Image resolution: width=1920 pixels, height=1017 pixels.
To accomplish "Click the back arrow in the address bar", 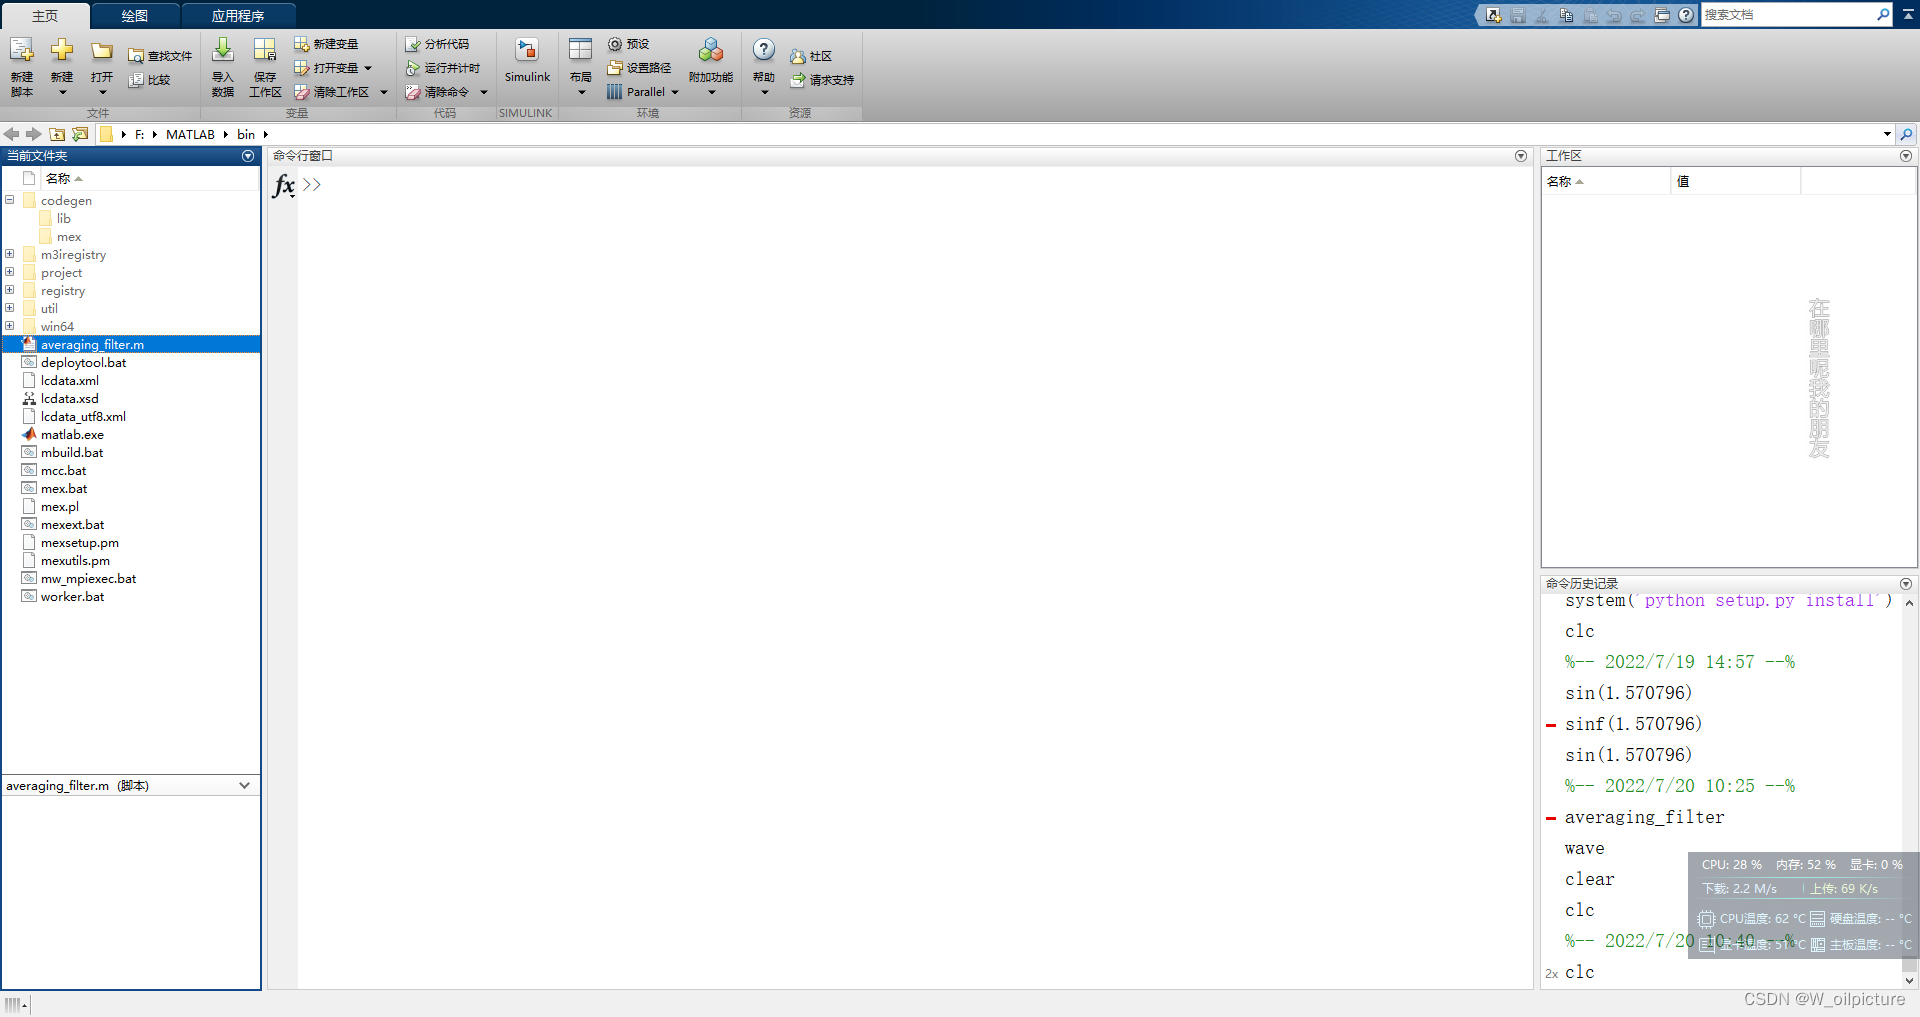I will click(12, 134).
